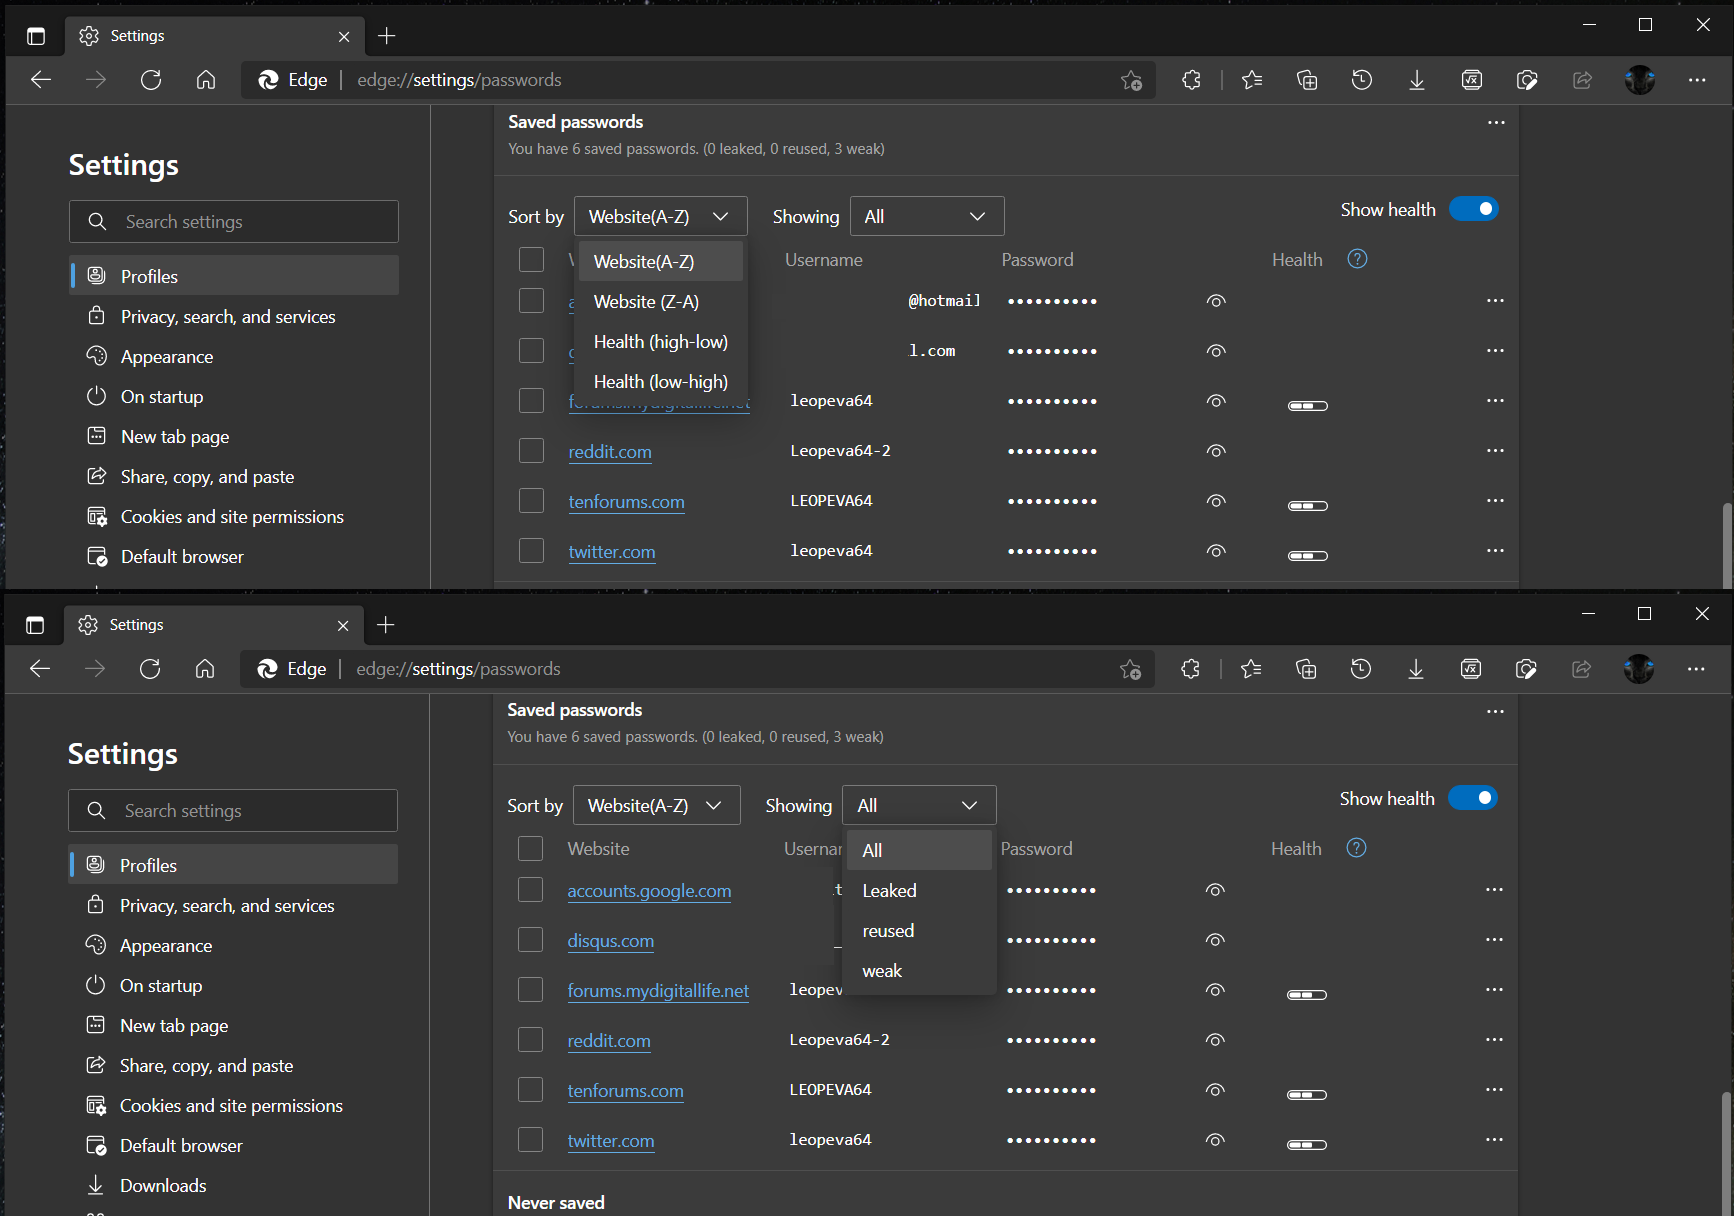Click Extensions icon in upper window toolbar

point(1191,80)
